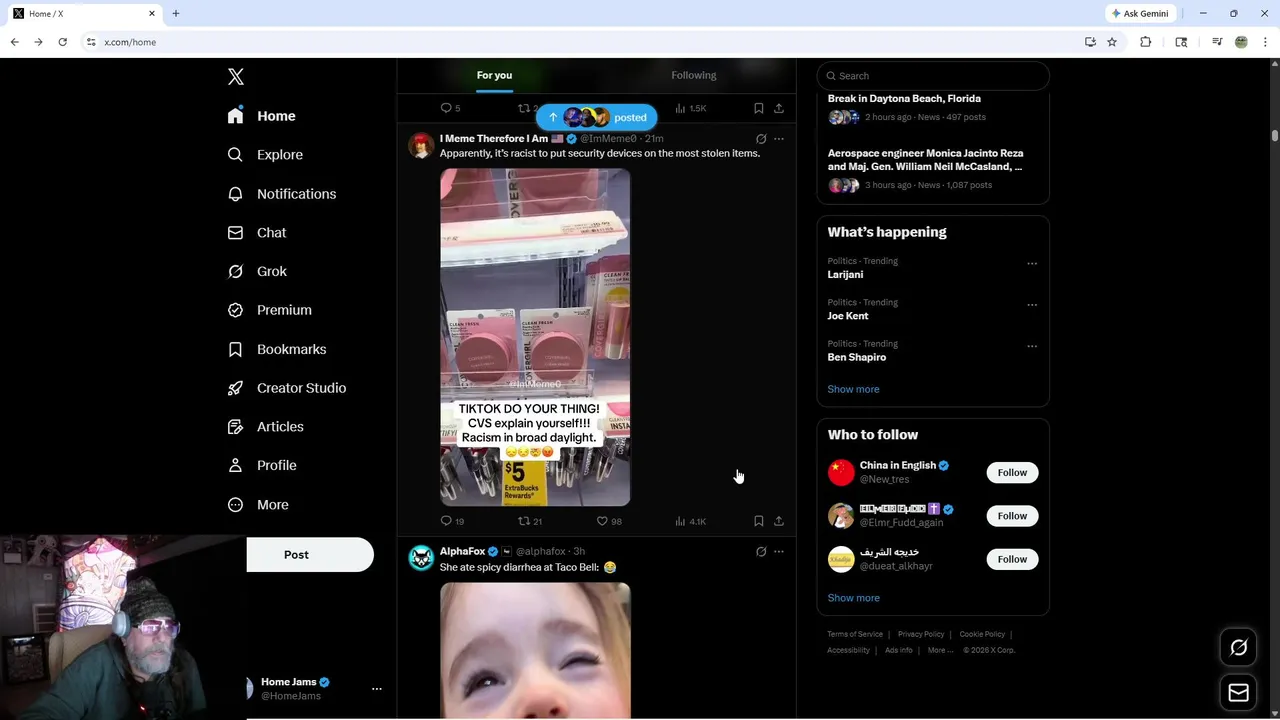The height and width of the screenshot is (720, 1280).
Task: Open the AlphaFox crying child video
Action: pos(535,650)
